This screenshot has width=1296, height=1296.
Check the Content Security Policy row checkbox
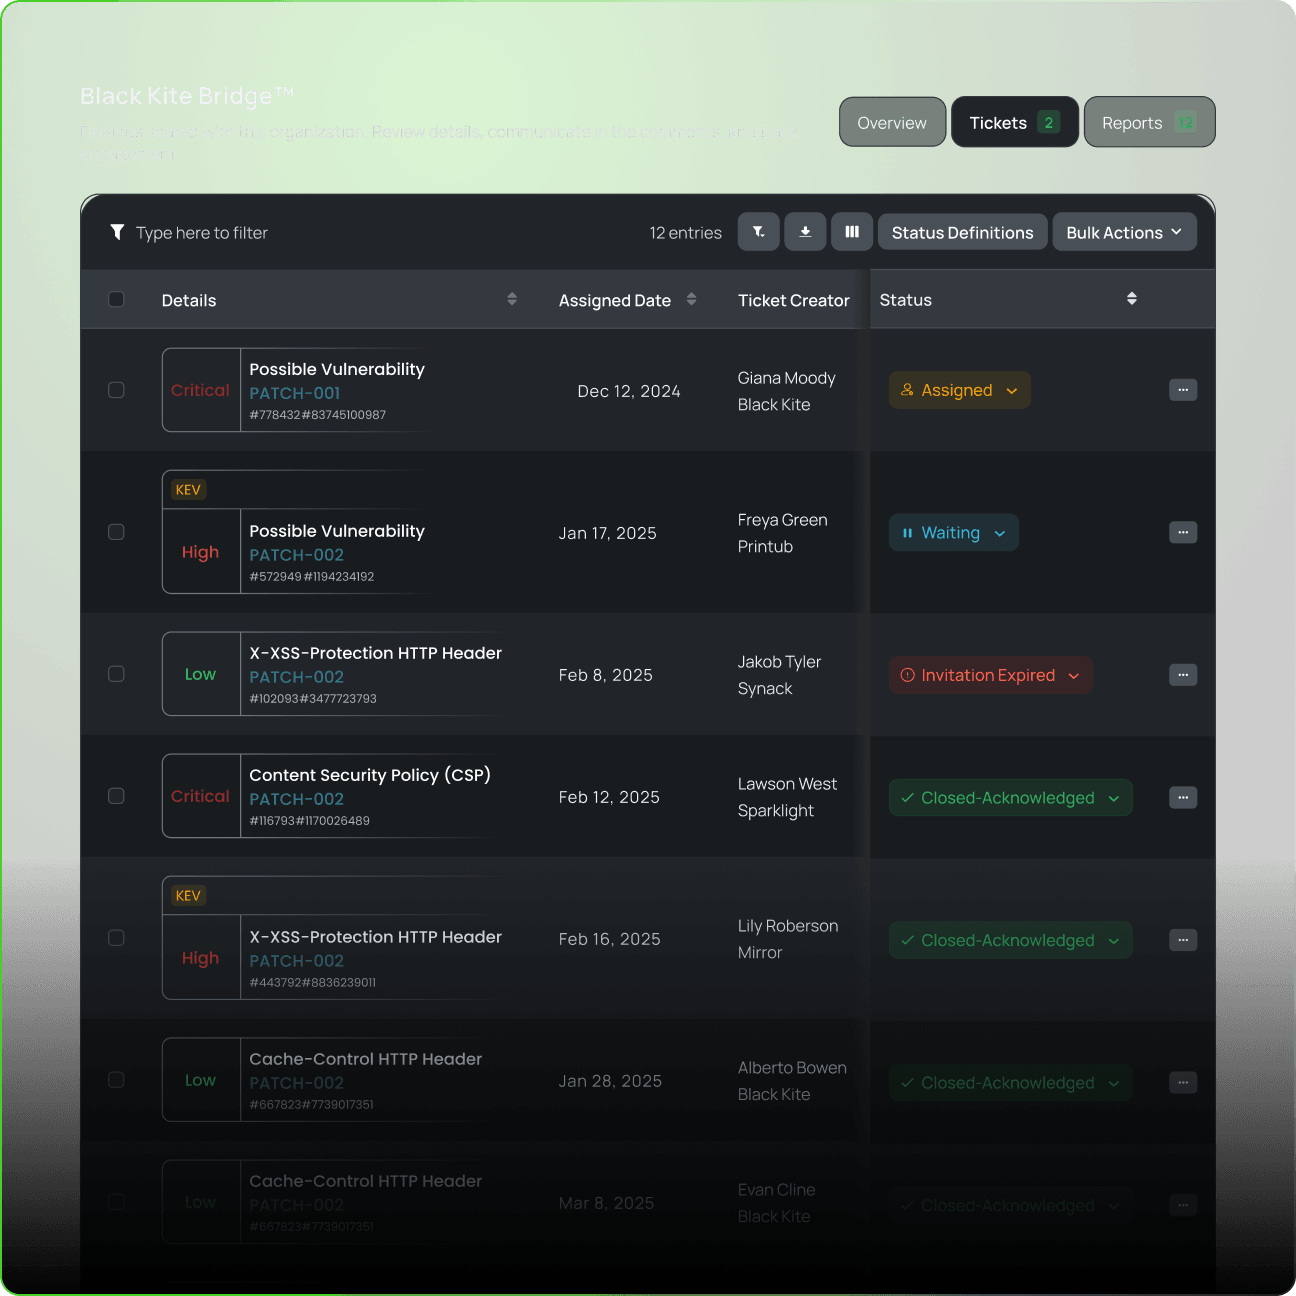coord(116,796)
